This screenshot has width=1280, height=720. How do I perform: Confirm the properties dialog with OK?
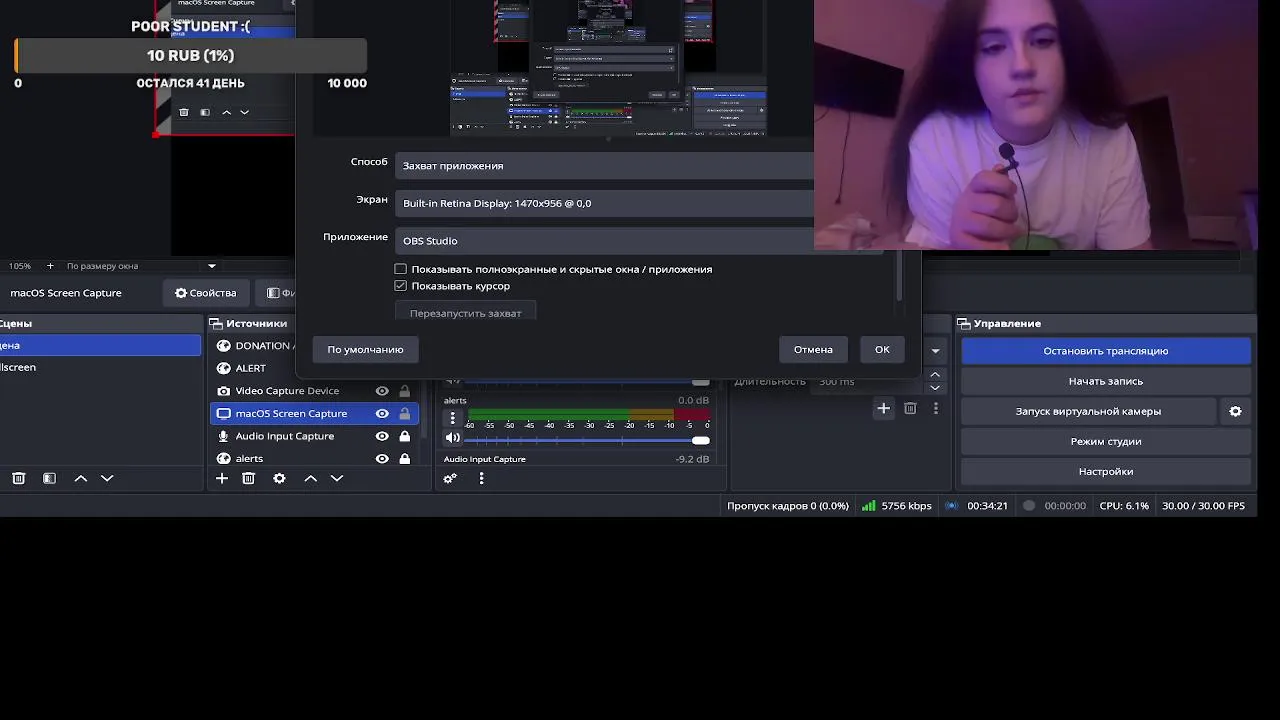pyautogui.click(x=882, y=349)
